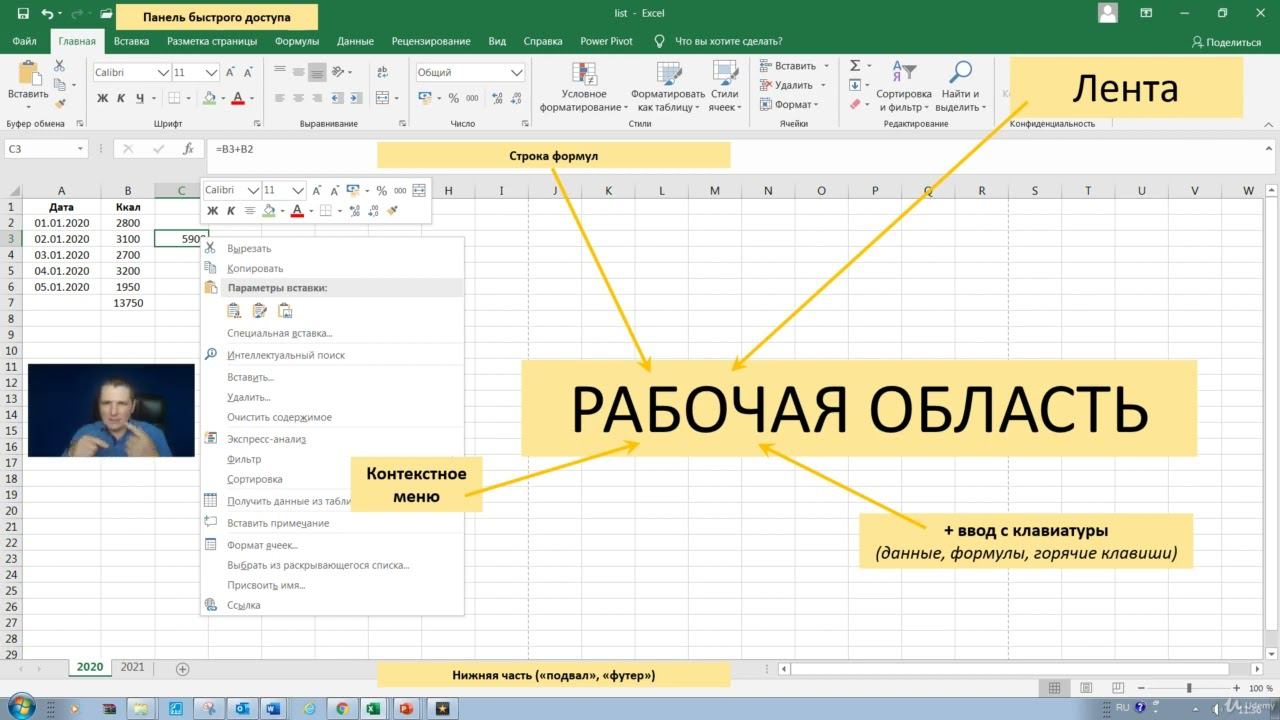
Task: Open Google Chrome from the taskbar
Action: point(342,708)
